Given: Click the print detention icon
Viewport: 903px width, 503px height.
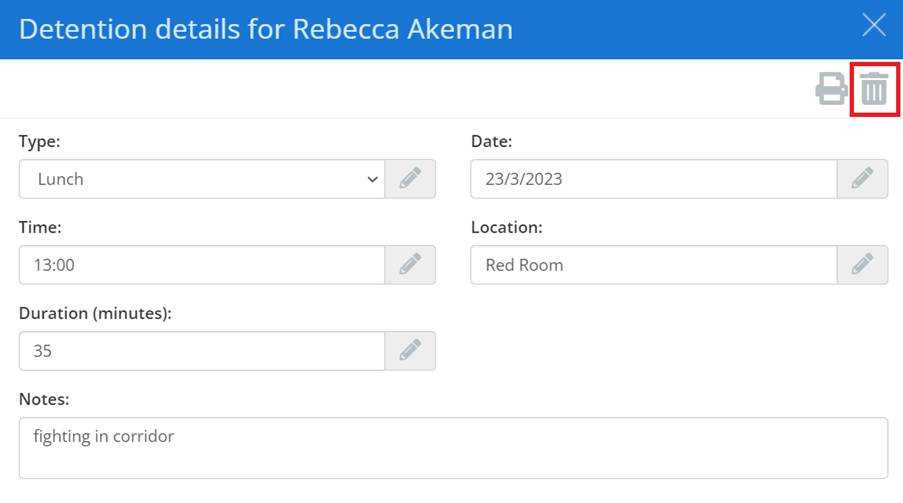Looking at the screenshot, I should [x=831, y=90].
